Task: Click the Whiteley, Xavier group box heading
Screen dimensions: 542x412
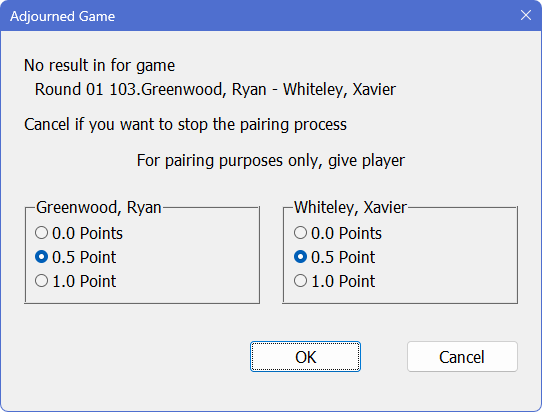Action: (351, 207)
